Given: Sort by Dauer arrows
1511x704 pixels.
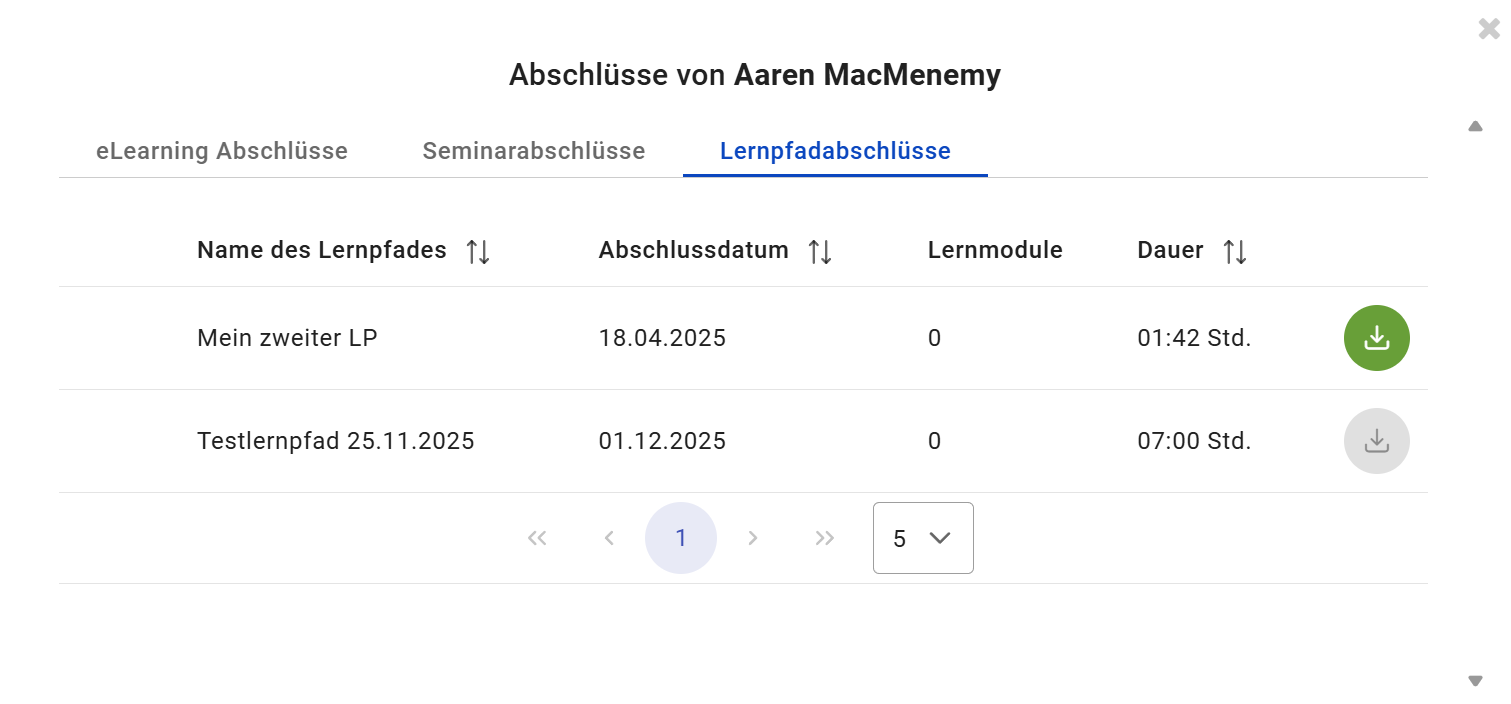Looking at the screenshot, I should [1235, 252].
